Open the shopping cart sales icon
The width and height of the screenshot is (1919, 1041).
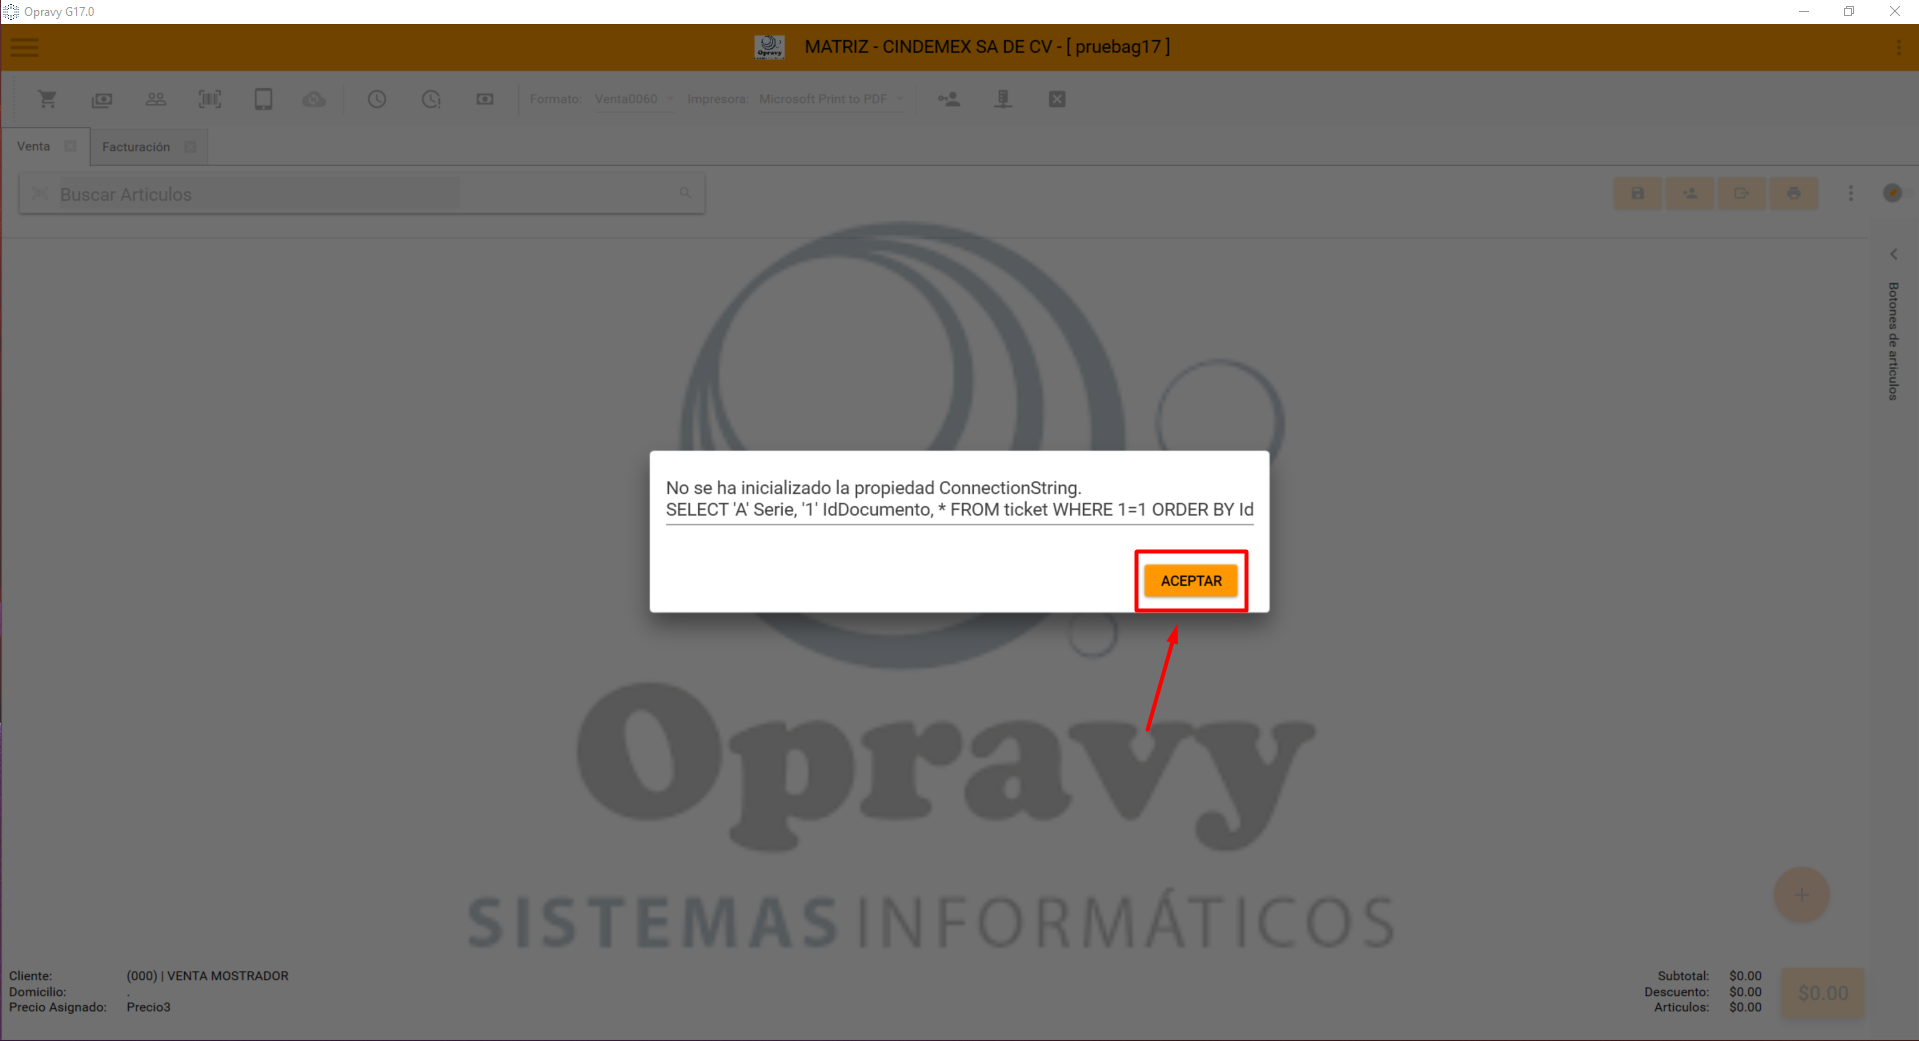pyautogui.click(x=47, y=99)
